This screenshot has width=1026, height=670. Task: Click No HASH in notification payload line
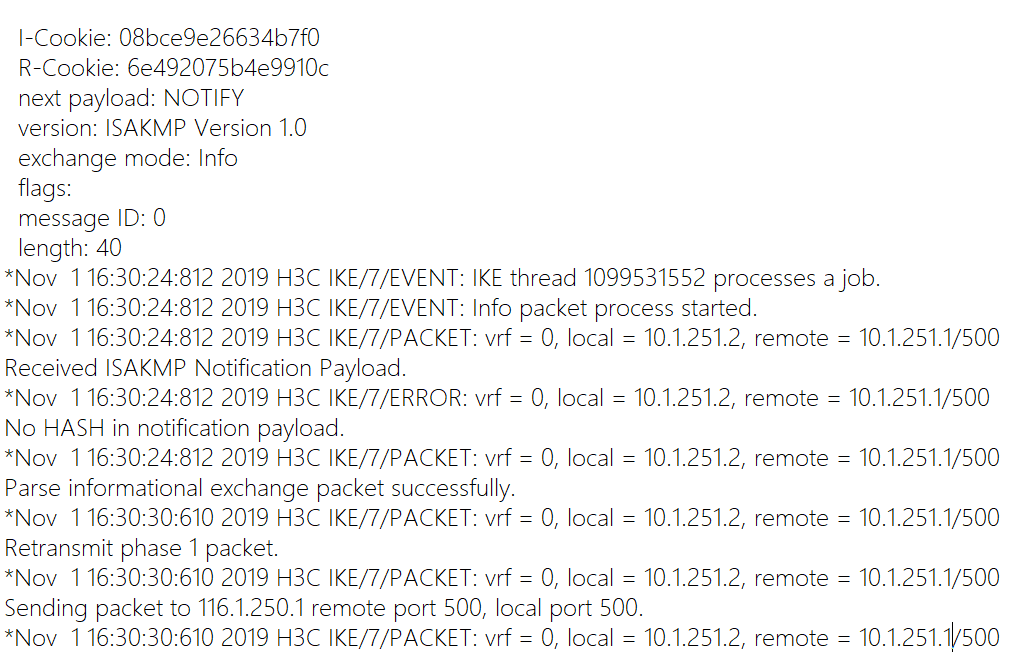point(174,428)
